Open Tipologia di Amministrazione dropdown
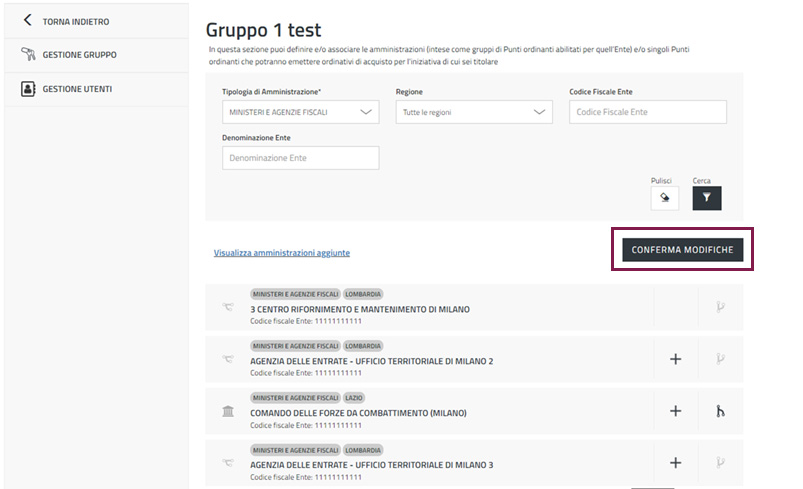Image resolution: width=803 pixels, height=489 pixels. point(300,112)
